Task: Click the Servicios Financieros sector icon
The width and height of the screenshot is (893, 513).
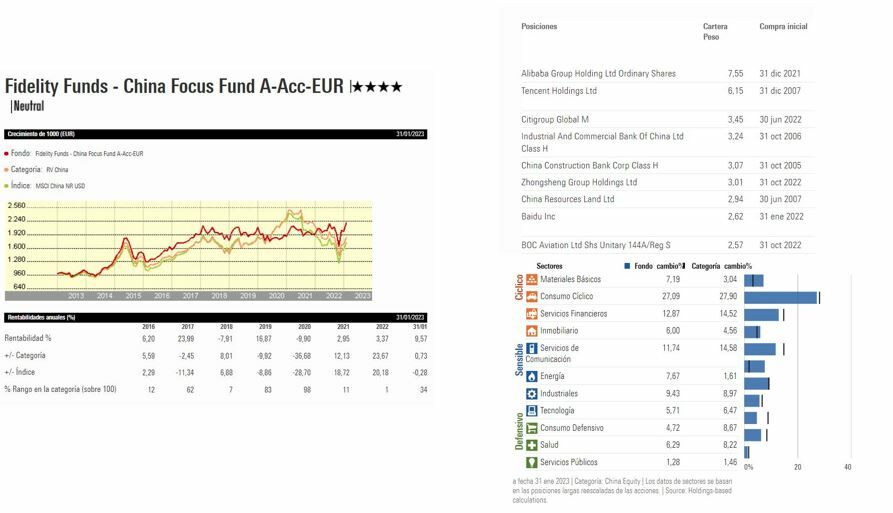Action: [532, 314]
